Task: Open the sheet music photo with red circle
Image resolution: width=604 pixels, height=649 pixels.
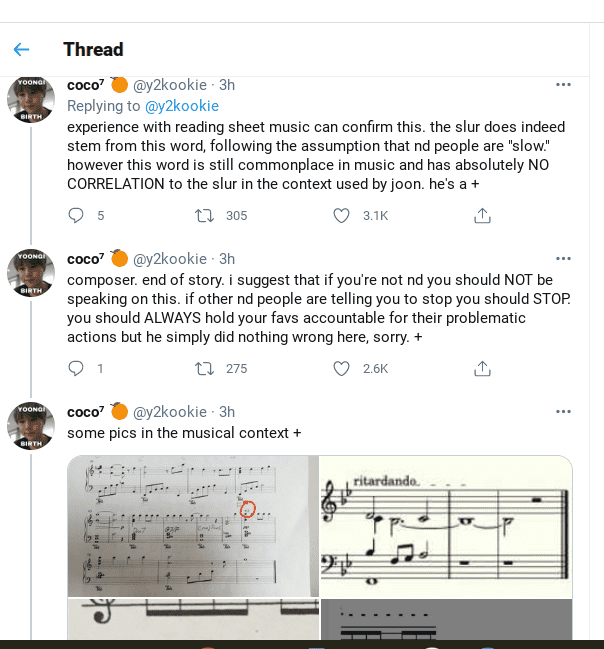Action: point(192,526)
